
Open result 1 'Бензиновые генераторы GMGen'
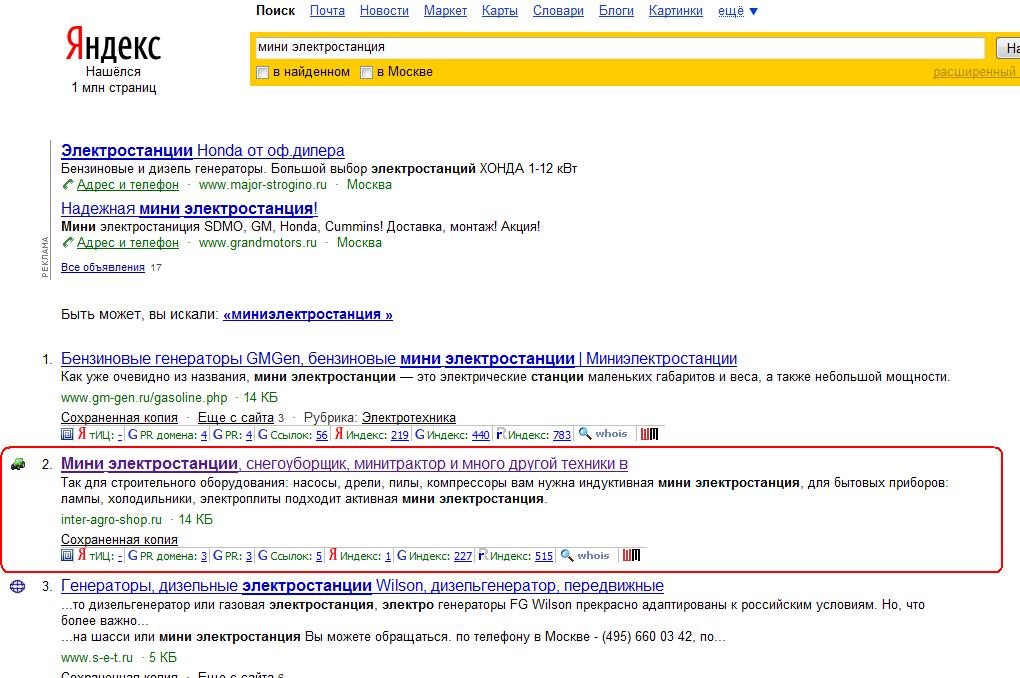click(399, 359)
